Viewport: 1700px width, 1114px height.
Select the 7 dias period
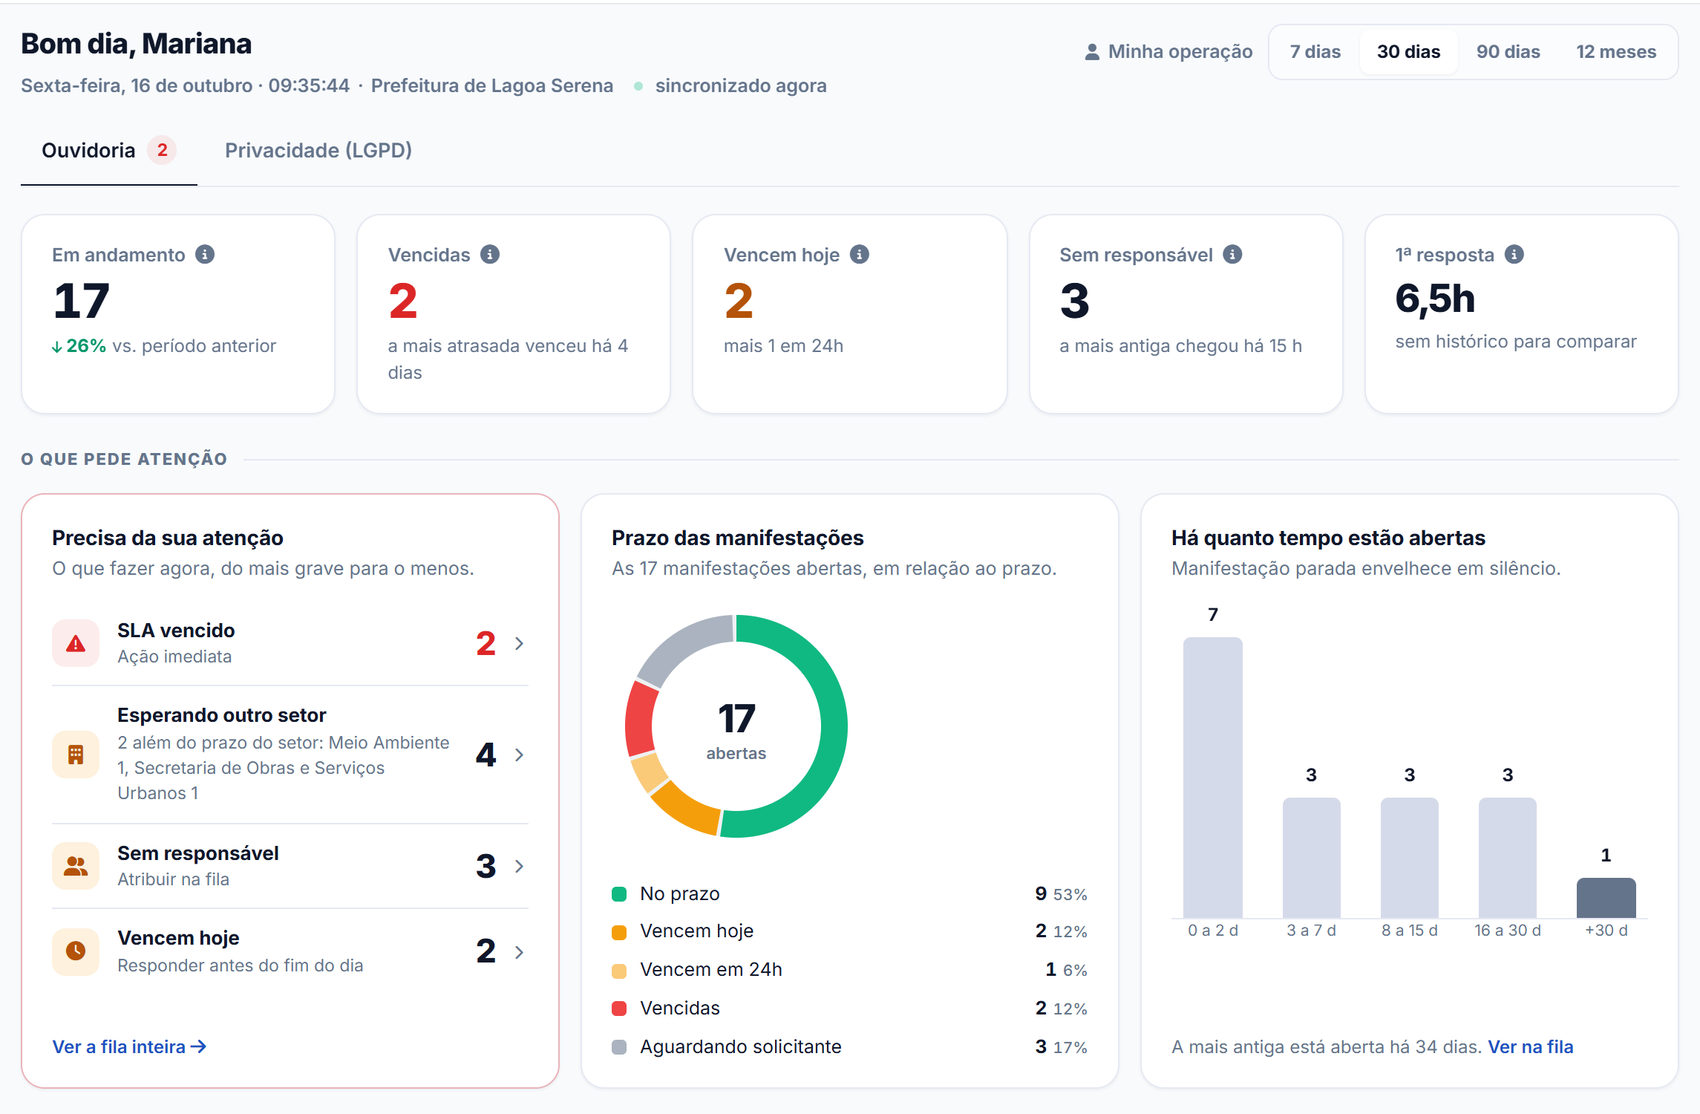point(1315,52)
